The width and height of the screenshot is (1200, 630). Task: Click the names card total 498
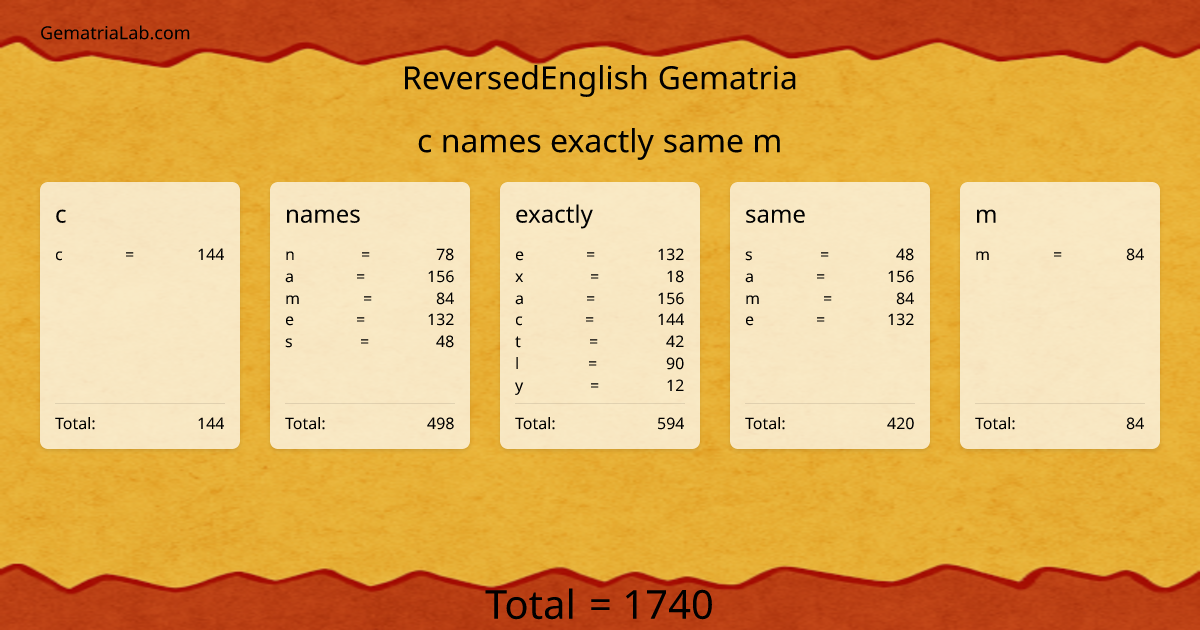click(x=441, y=424)
